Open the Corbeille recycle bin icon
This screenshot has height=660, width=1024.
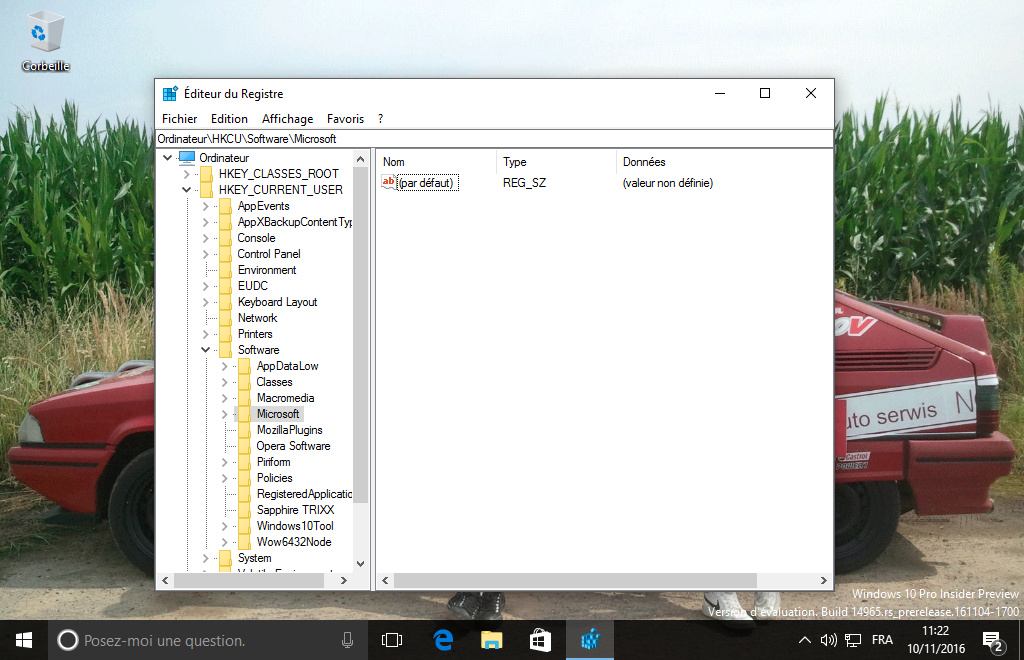(x=45, y=40)
